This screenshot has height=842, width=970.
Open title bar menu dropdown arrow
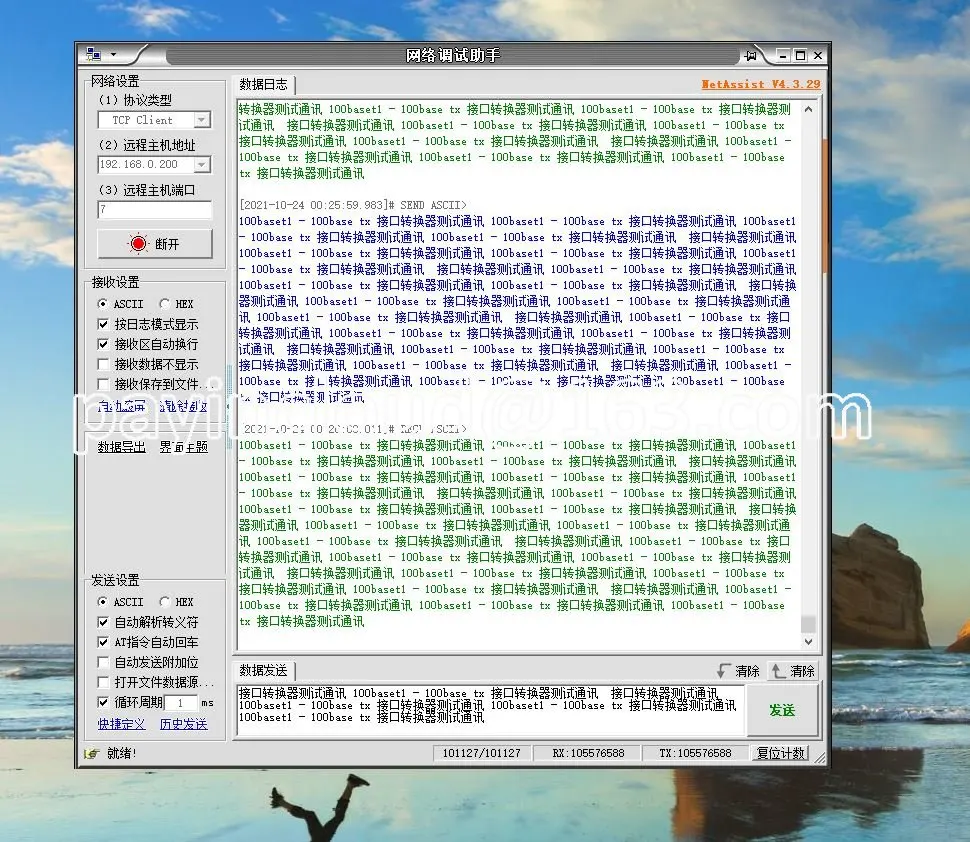coord(113,55)
